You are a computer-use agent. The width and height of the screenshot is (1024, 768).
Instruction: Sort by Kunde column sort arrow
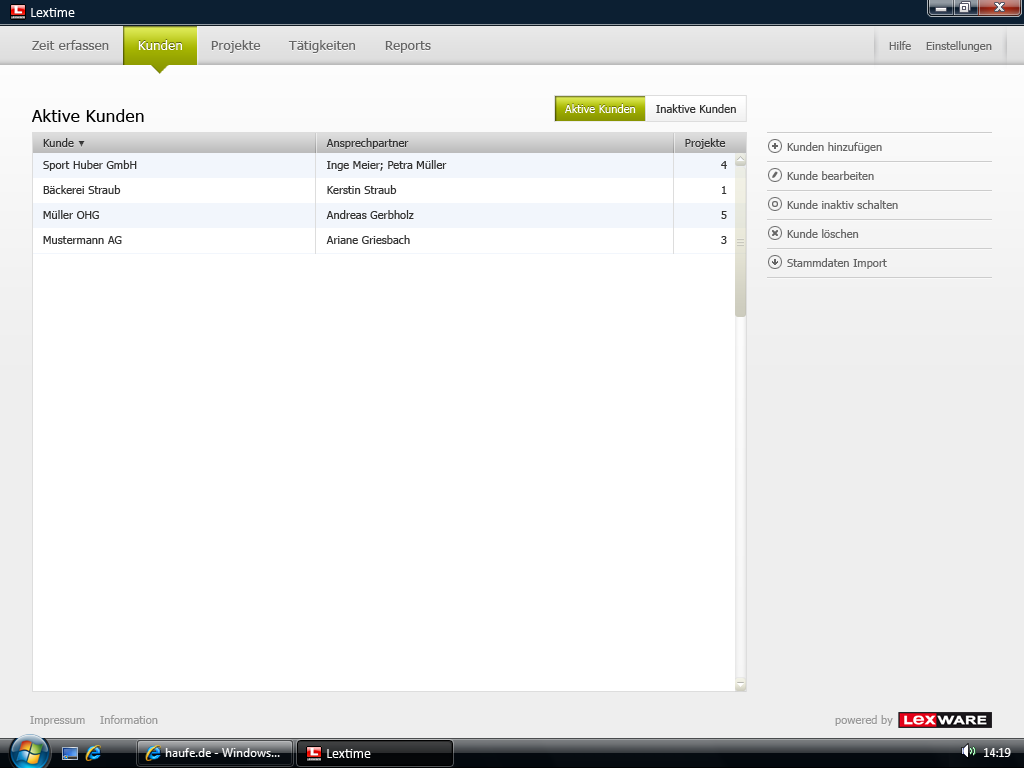tap(82, 143)
